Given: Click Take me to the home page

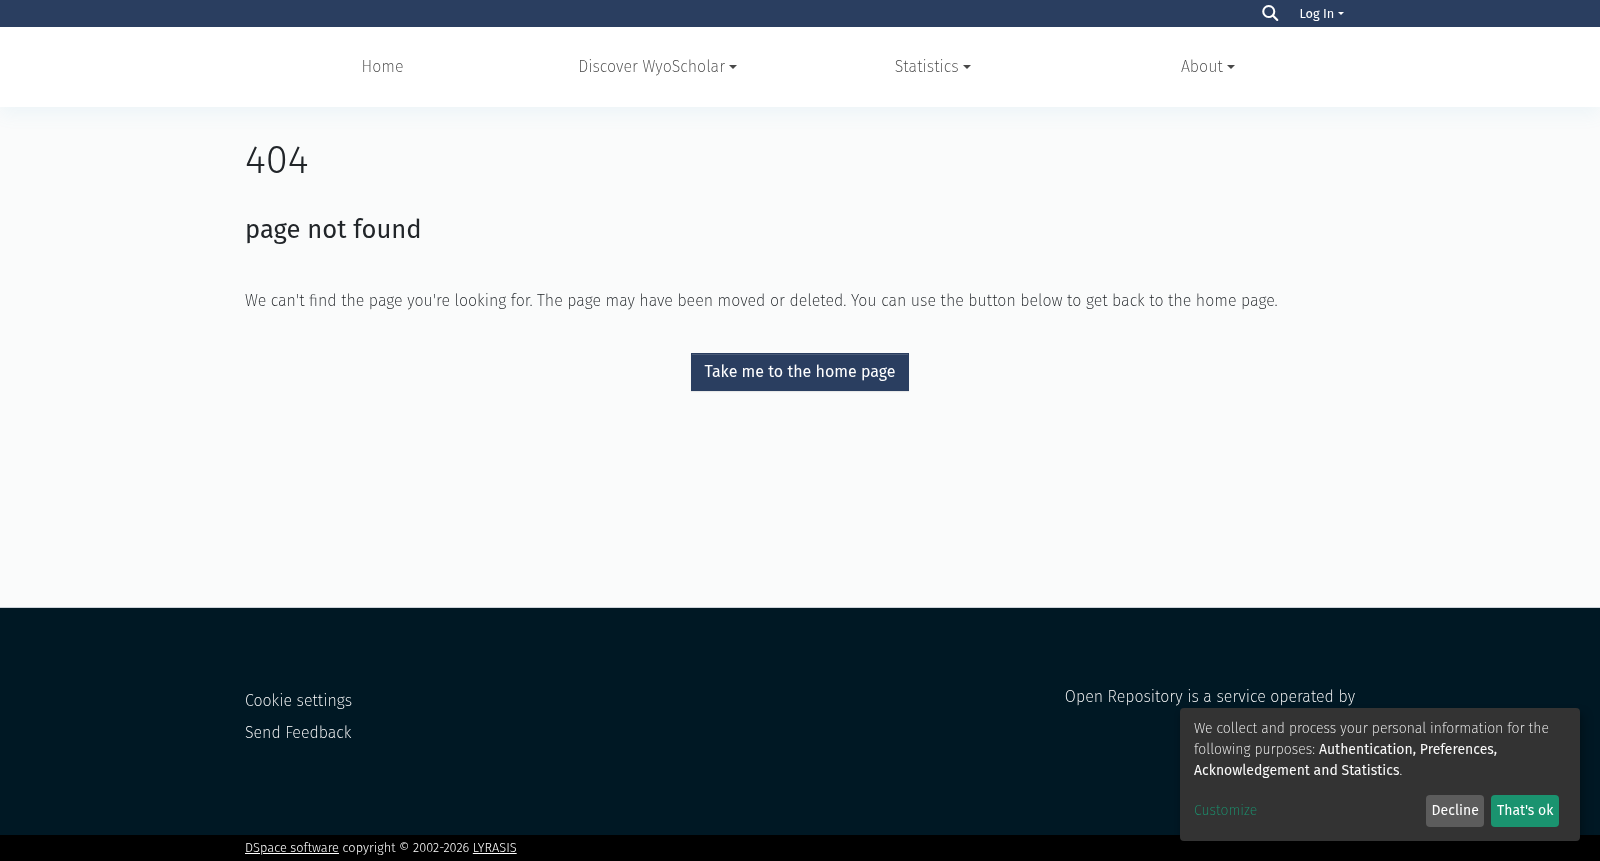Looking at the screenshot, I should click(x=800, y=372).
